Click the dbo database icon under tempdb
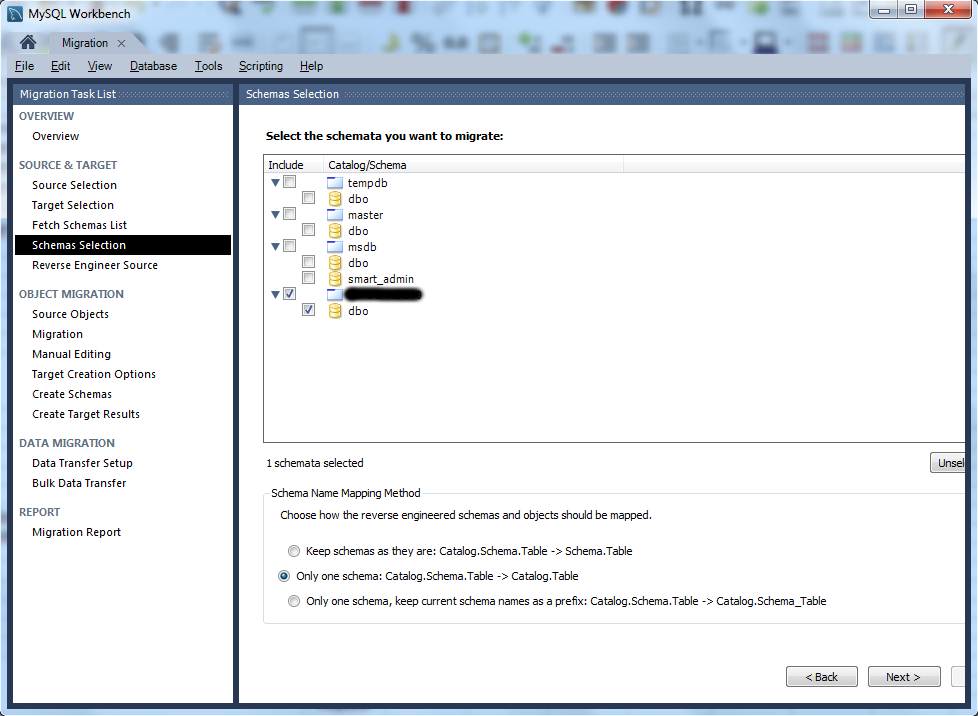 pos(335,198)
